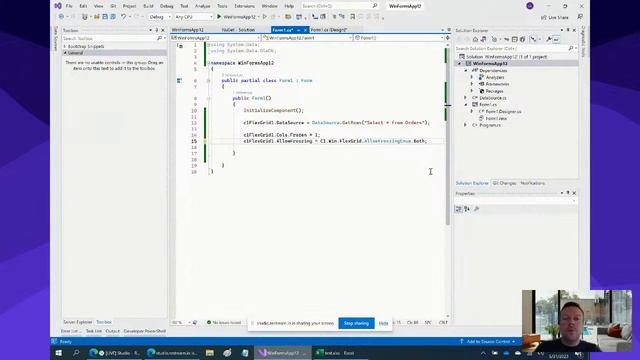Expand the Frameworks node
This screenshot has height=360, width=640.
(472, 84)
